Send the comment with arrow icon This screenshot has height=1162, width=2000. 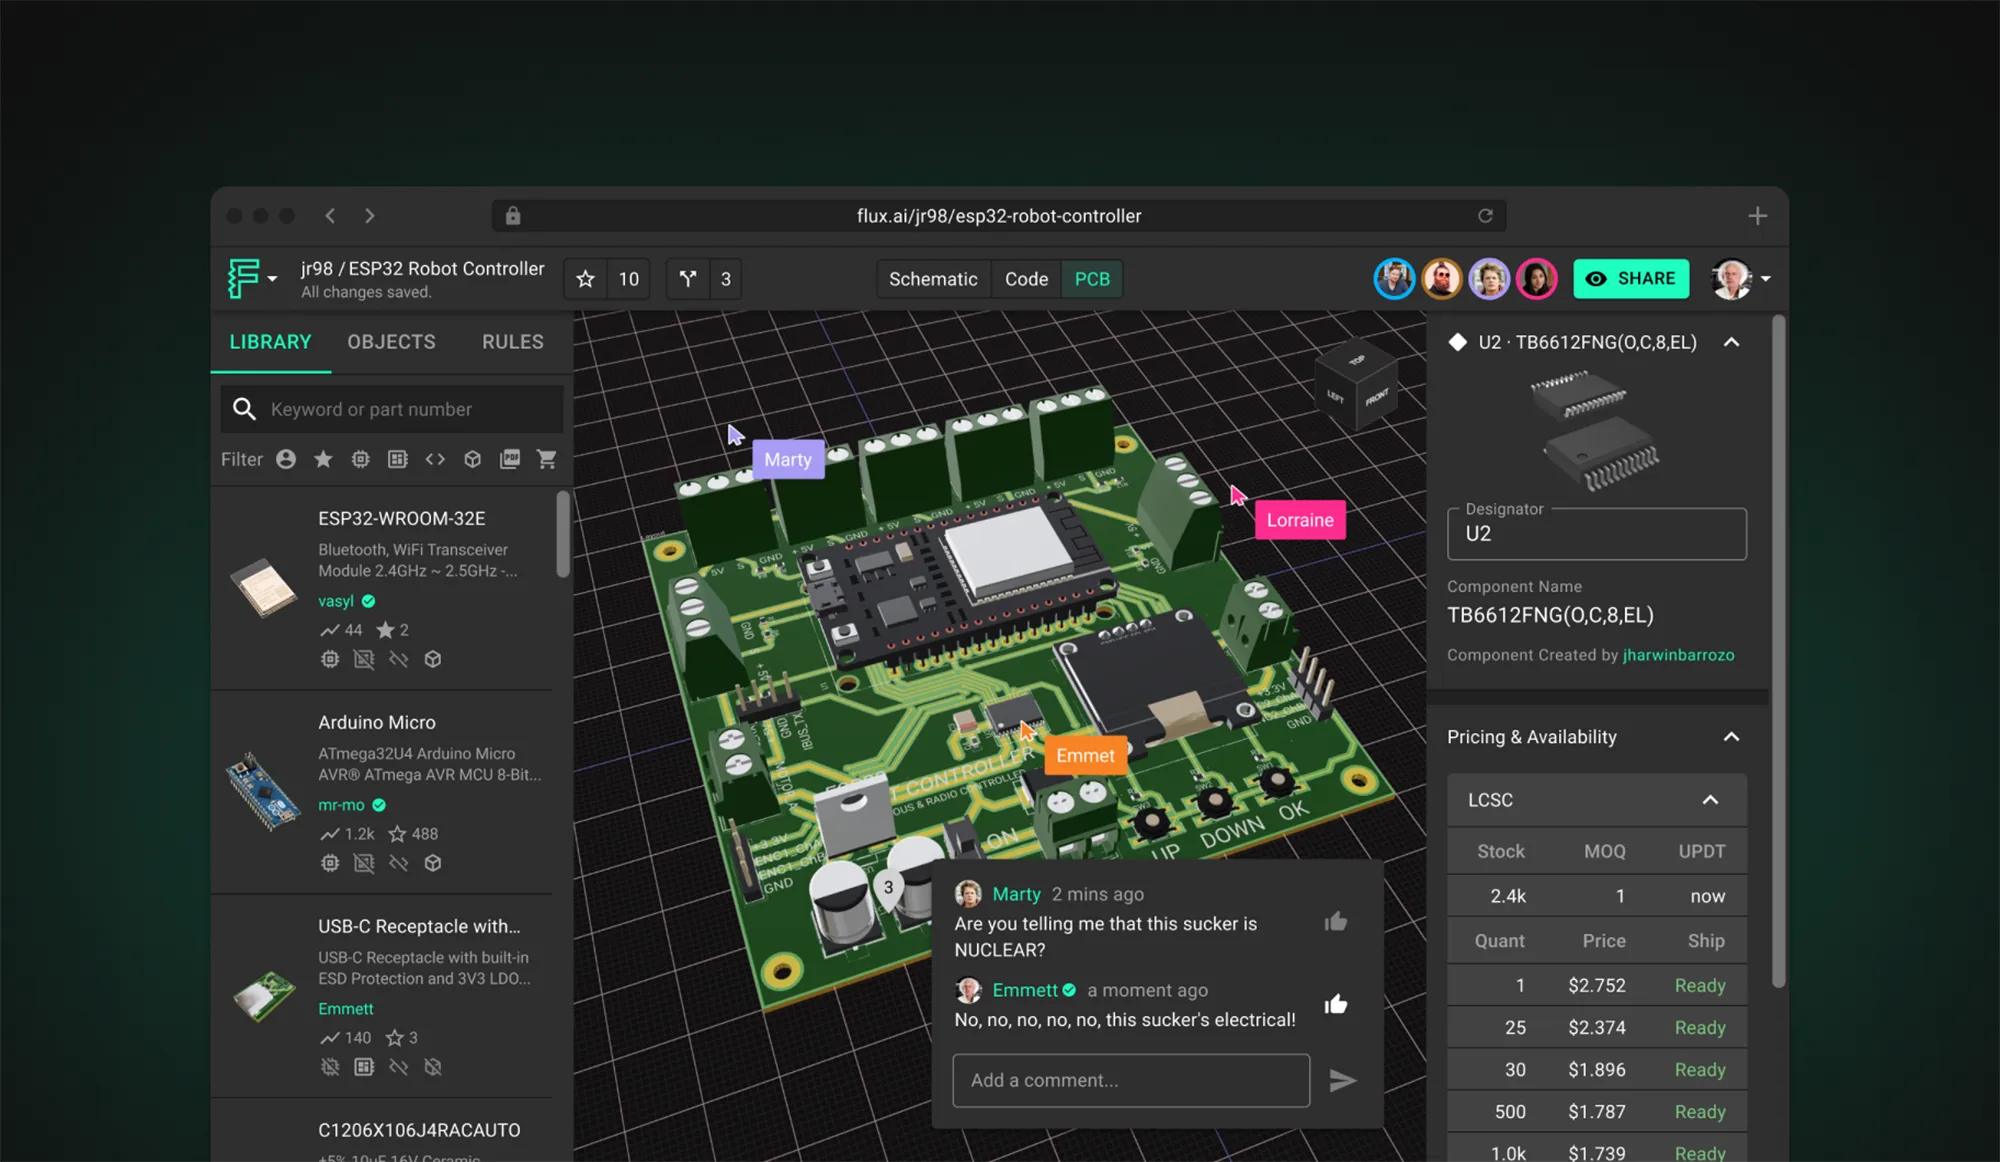pyautogui.click(x=1343, y=1080)
